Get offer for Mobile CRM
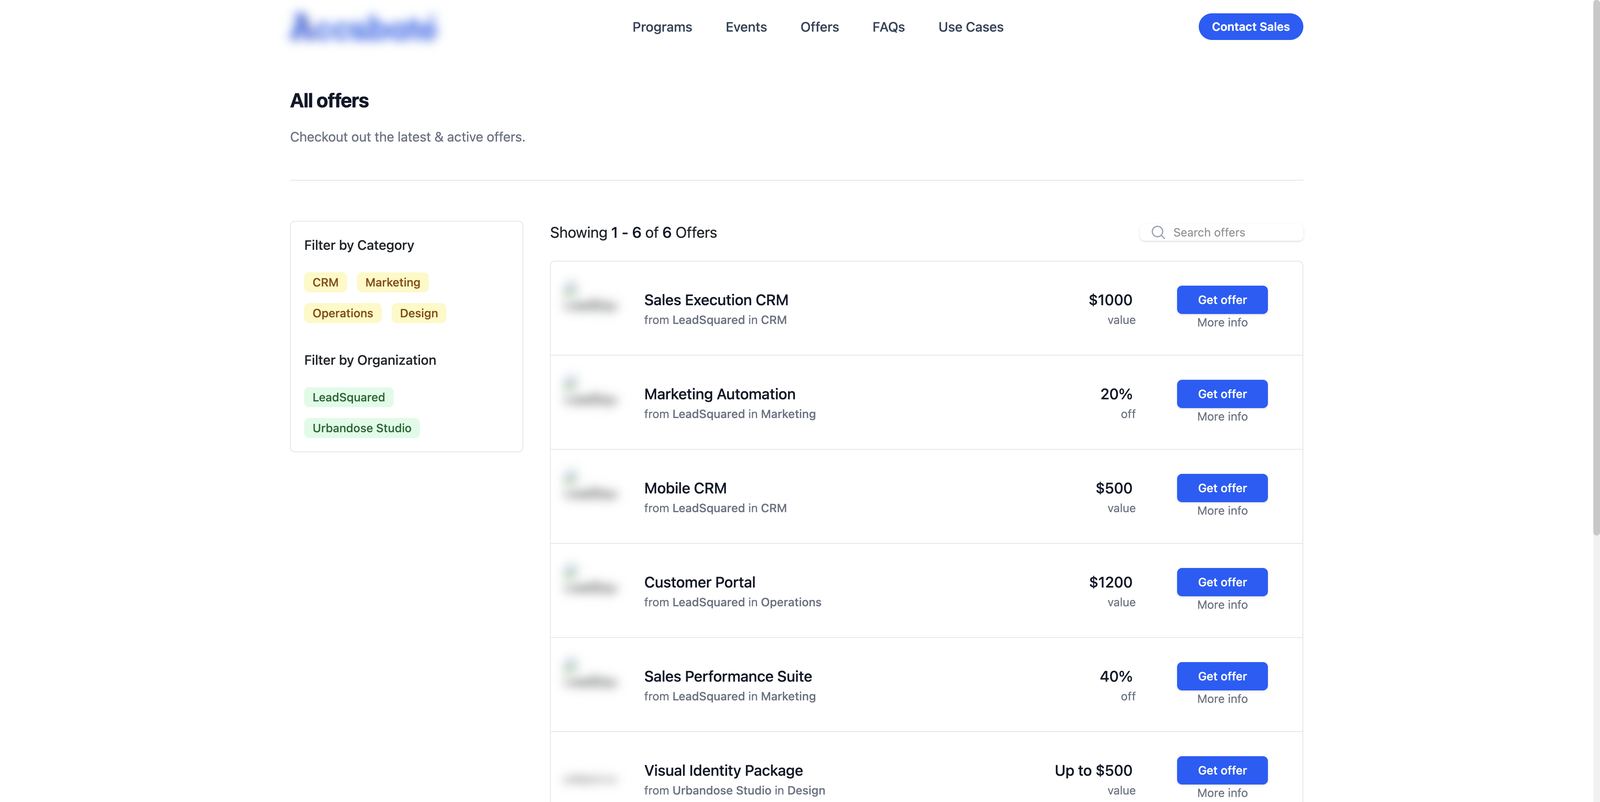The height and width of the screenshot is (802, 1600). pyautogui.click(x=1222, y=488)
